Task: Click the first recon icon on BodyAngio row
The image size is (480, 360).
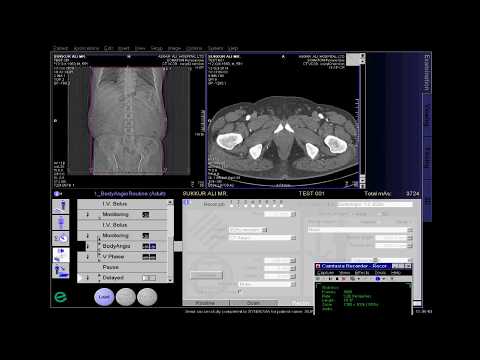Action: tap(146, 246)
